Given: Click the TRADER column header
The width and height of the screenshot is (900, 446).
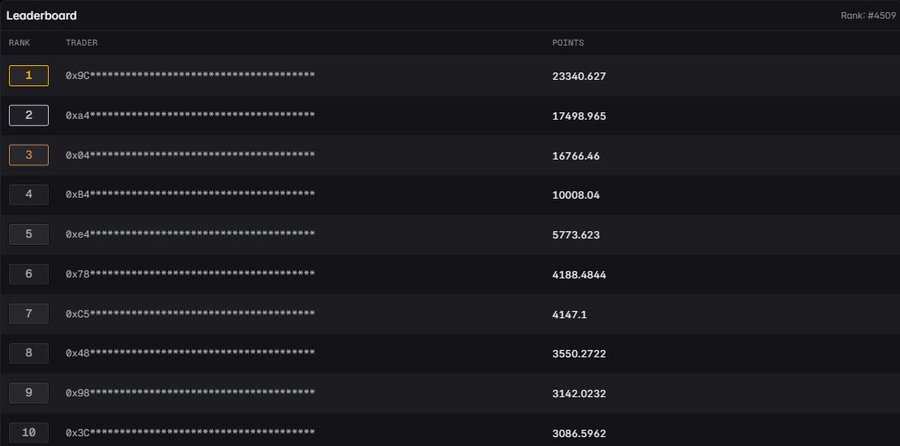Looking at the screenshot, I should [82, 43].
